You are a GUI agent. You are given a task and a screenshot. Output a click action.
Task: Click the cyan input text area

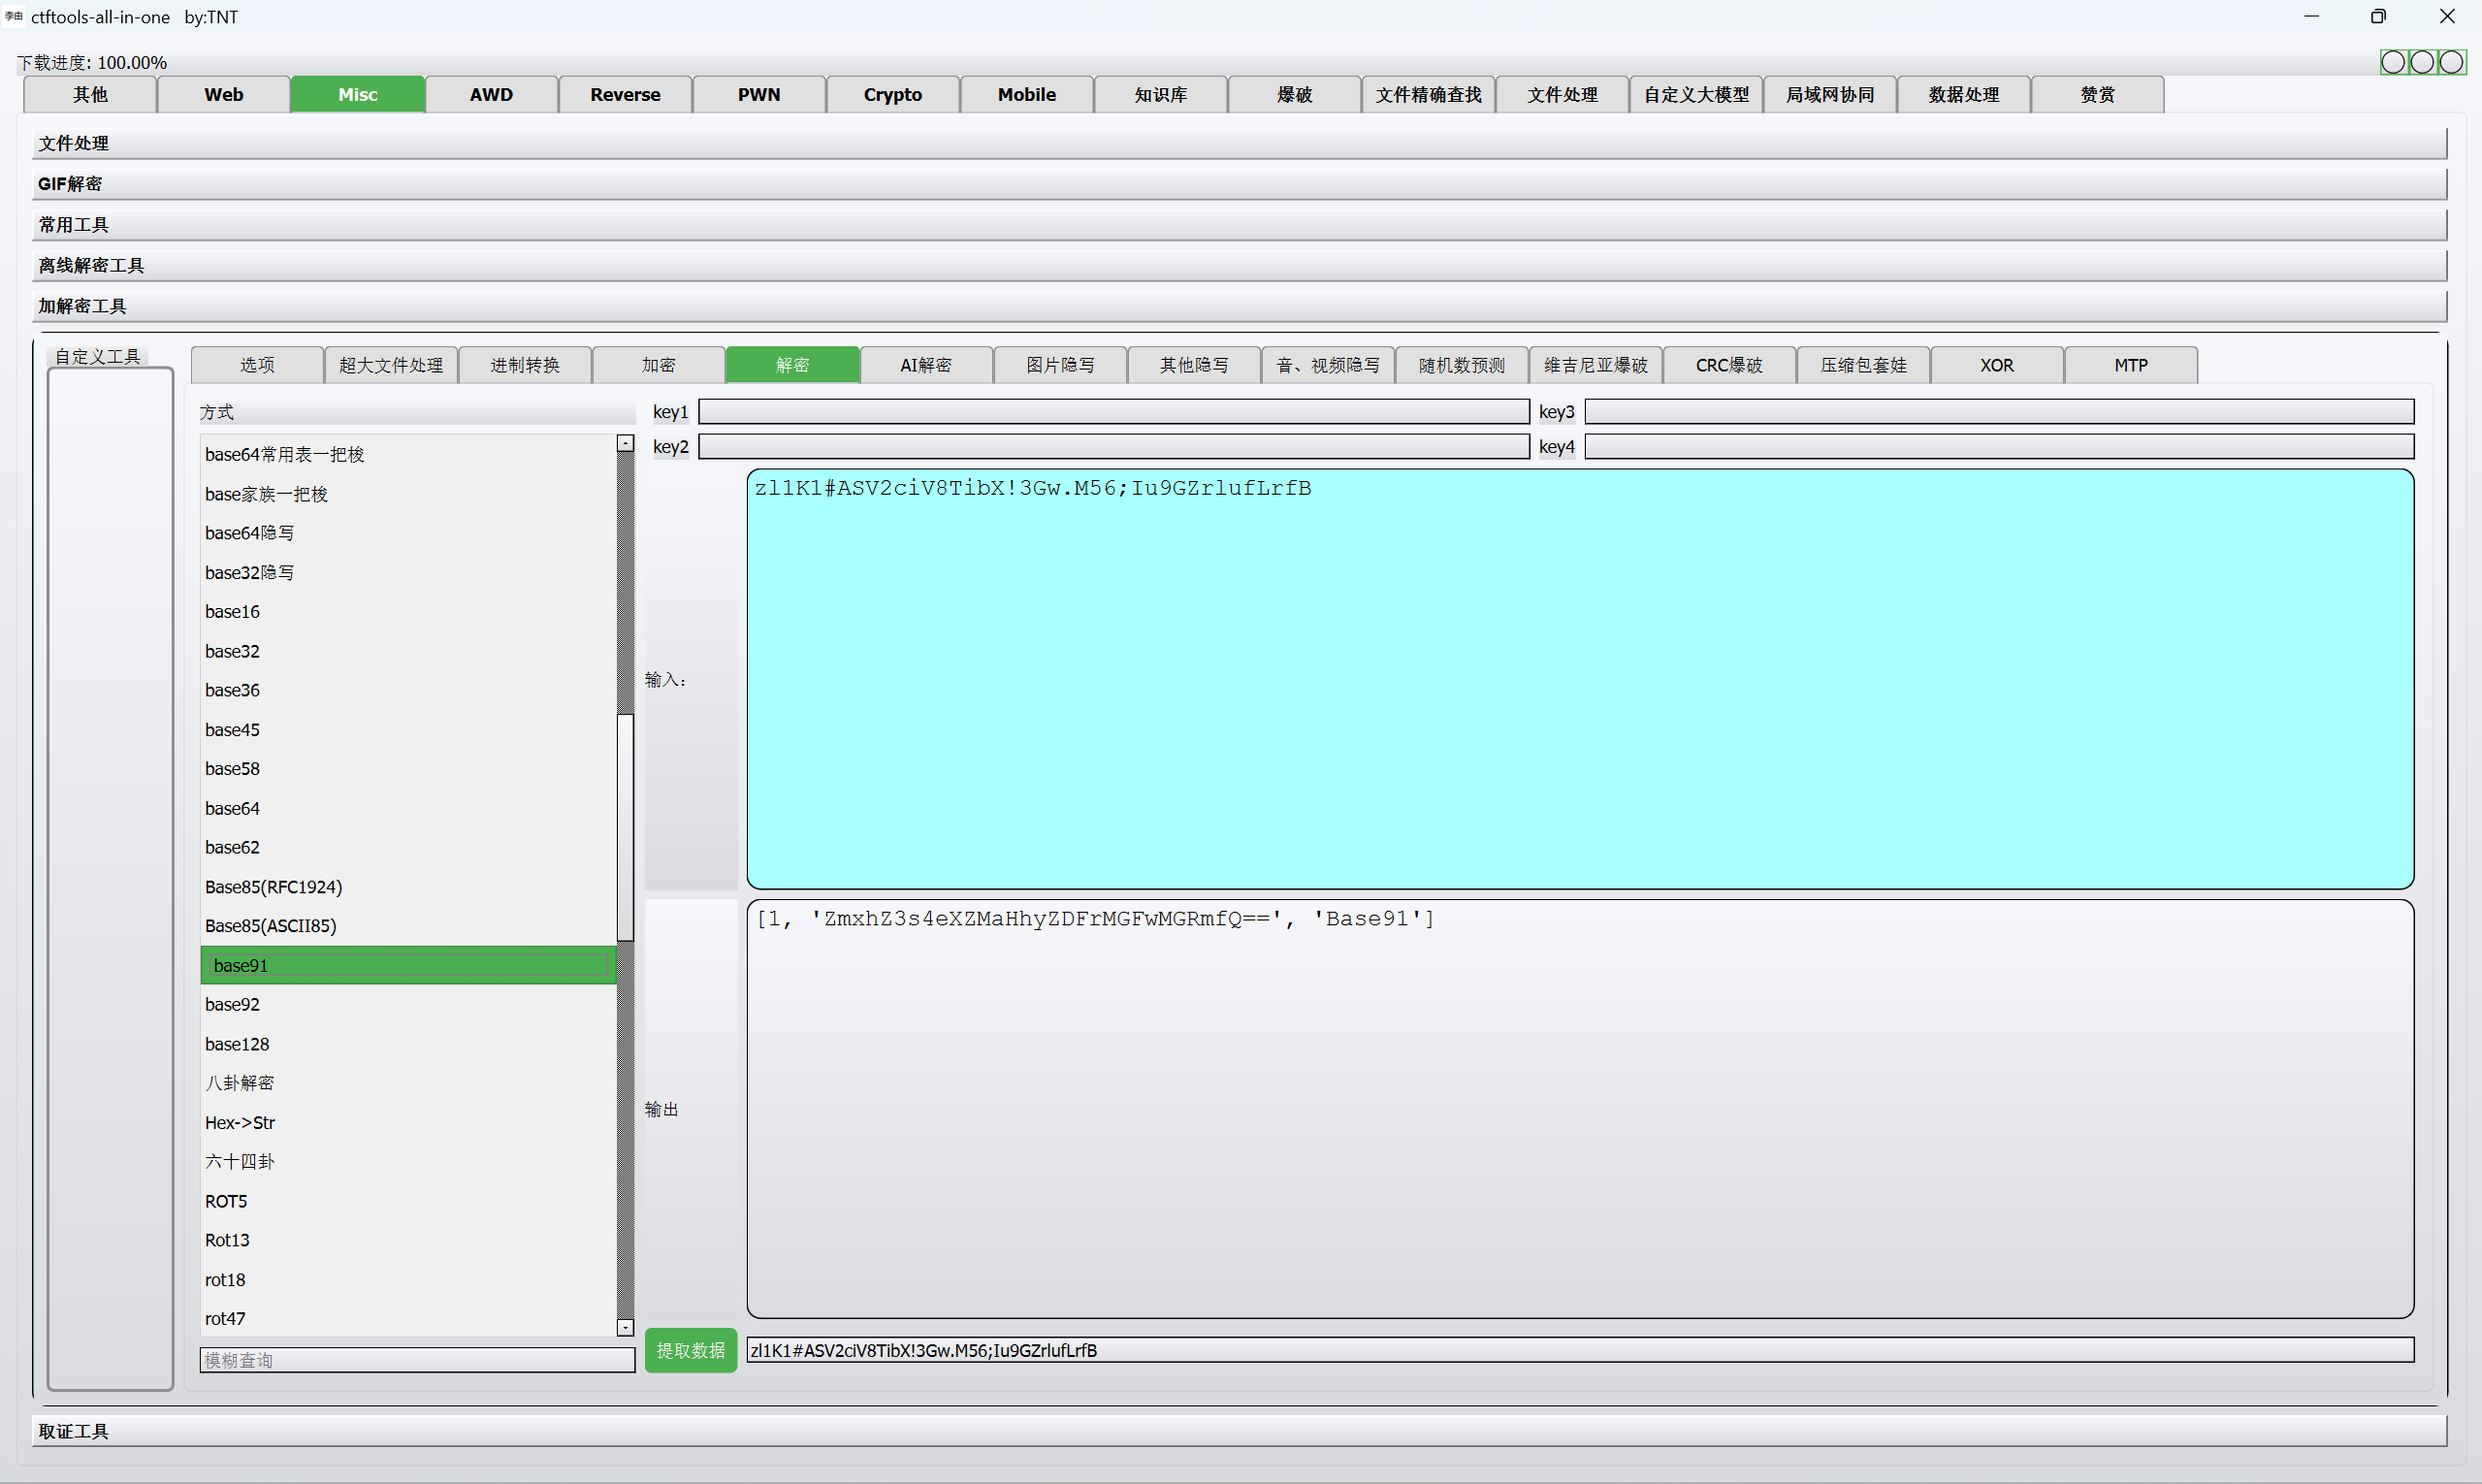coord(1580,679)
